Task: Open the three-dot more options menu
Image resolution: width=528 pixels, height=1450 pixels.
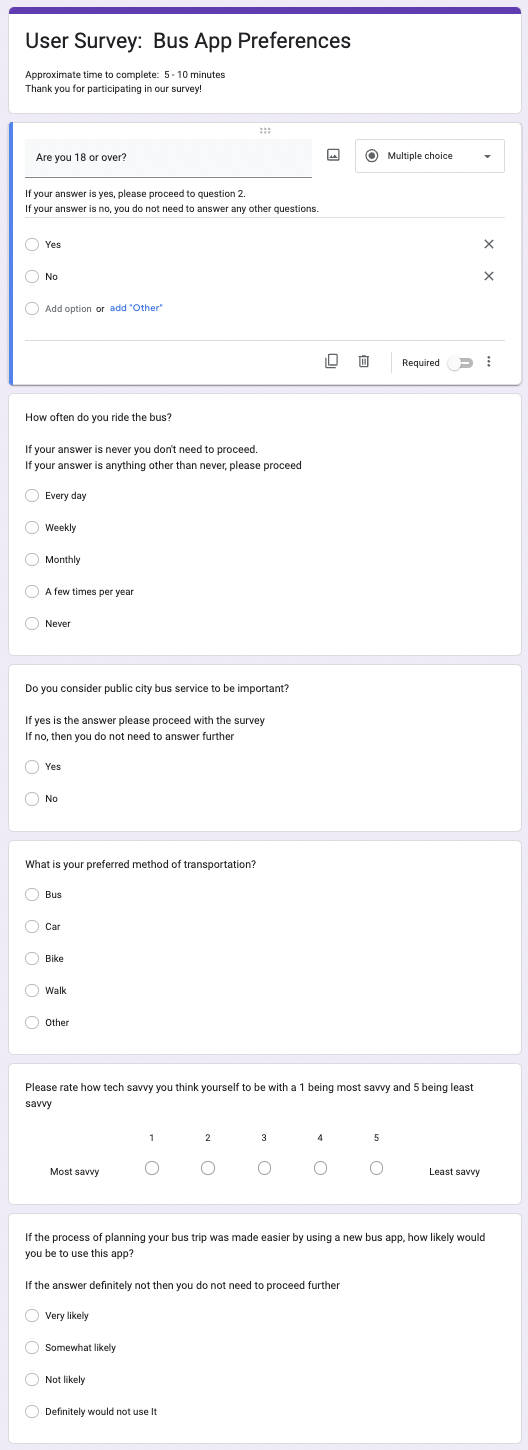Action: 489,362
